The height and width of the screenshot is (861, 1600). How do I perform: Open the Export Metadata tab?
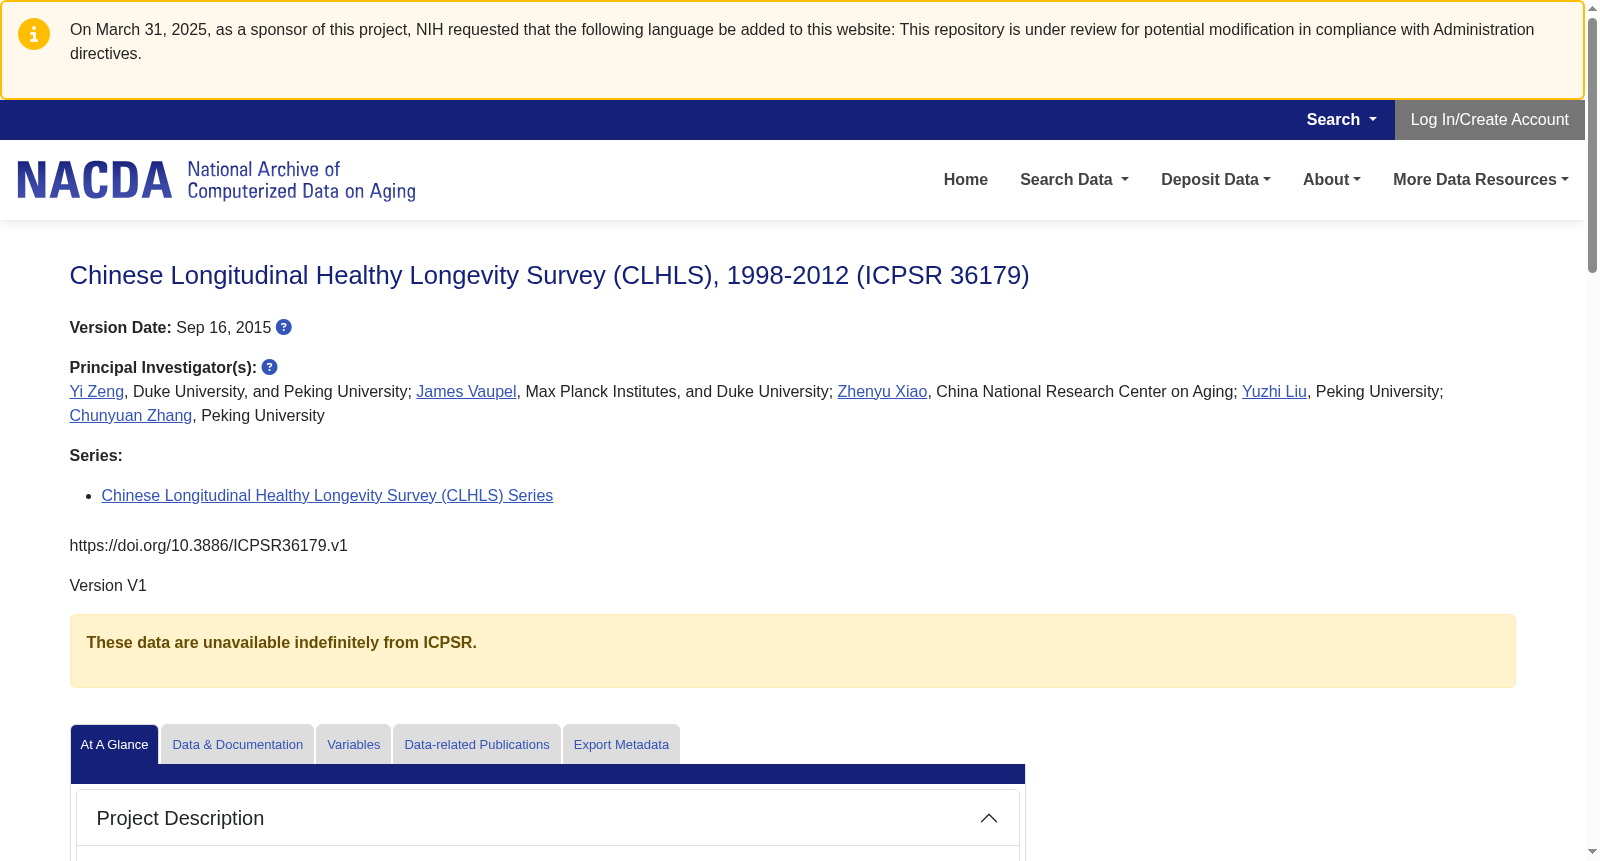(x=621, y=744)
